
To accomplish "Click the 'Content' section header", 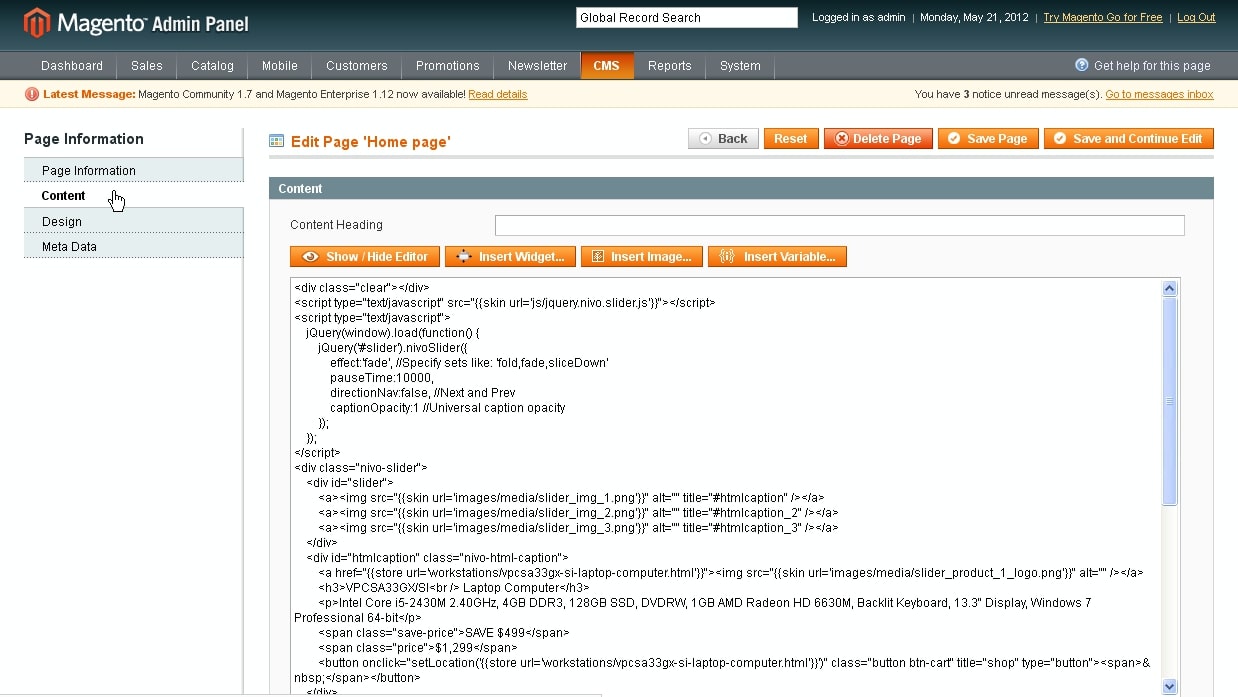I will point(741,188).
